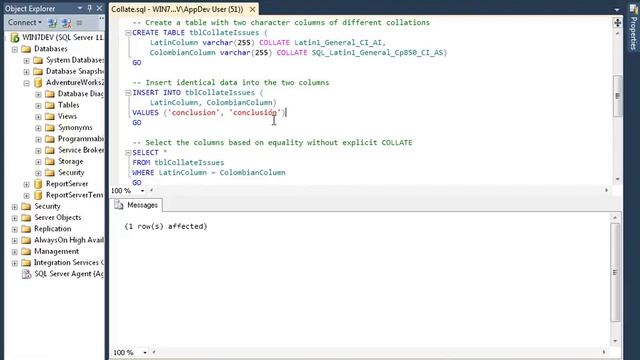Select the Replication folder
Image resolution: width=640 pixels, height=360 pixels.
point(52,229)
